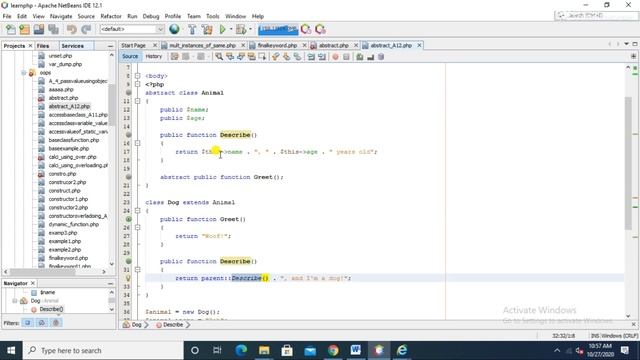Switch to finalkeyword.php editor tab
640x360 pixels.
(277, 45)
